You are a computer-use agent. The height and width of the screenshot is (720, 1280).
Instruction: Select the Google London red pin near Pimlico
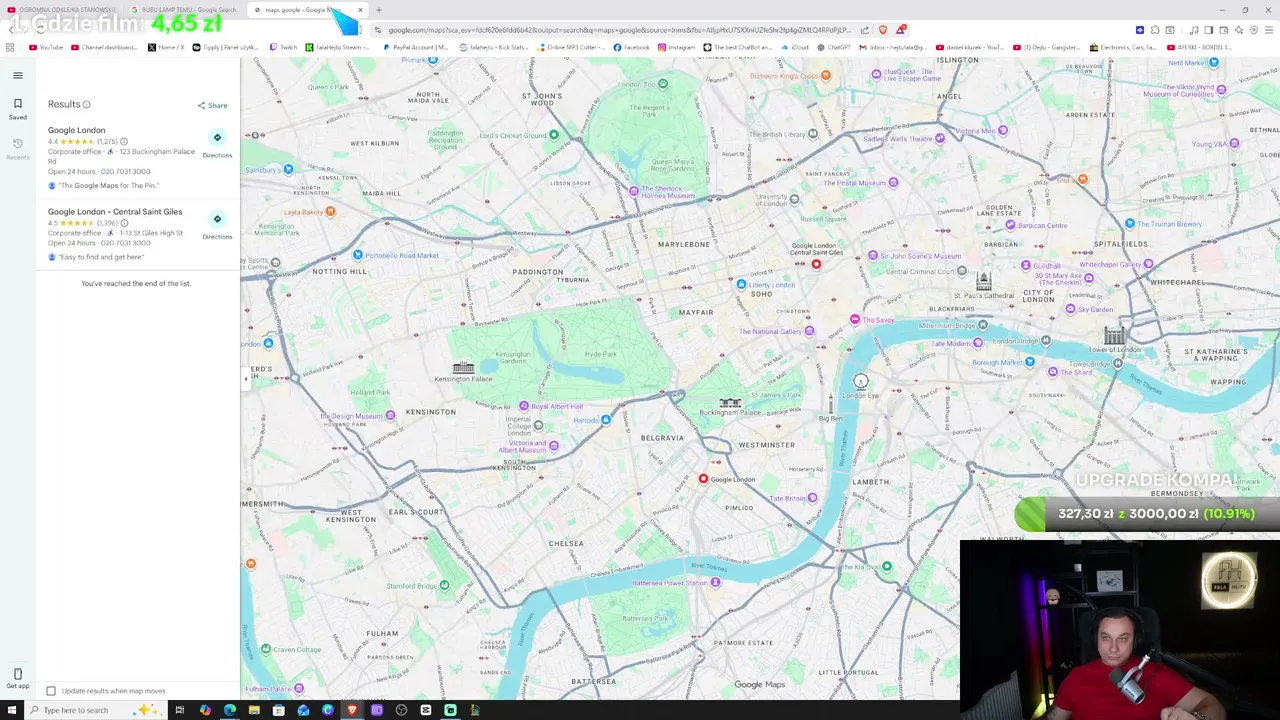click(x=703, y=479)
